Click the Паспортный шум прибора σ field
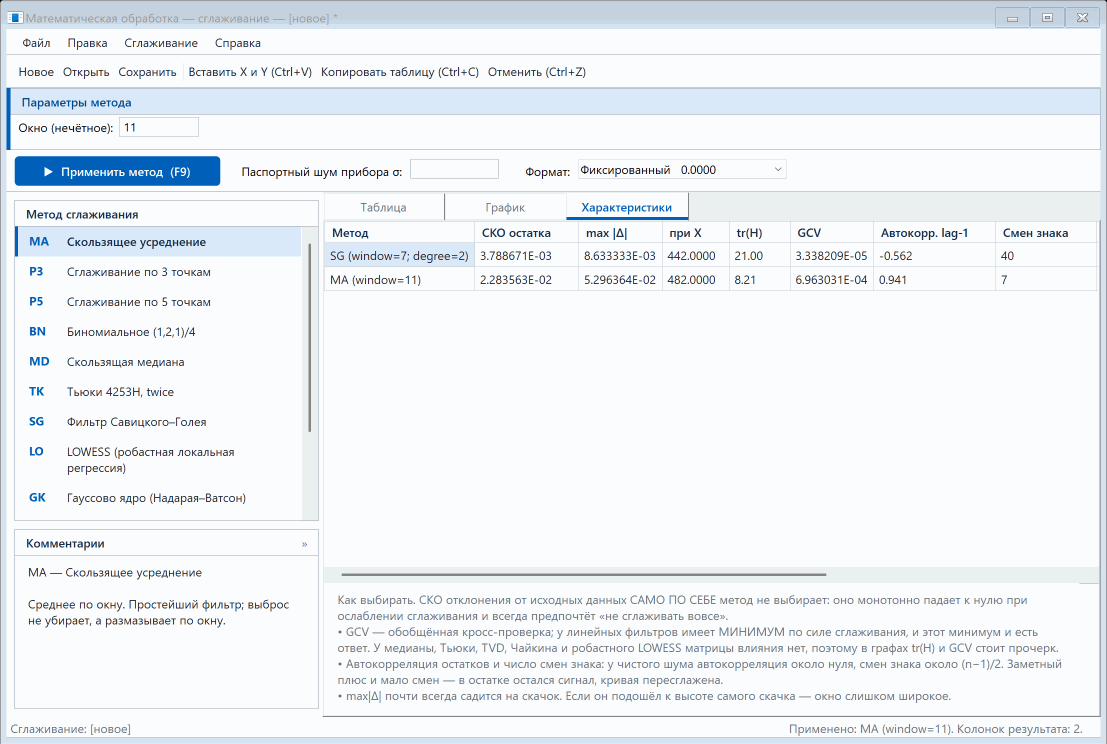The width and height of the screenshot is (1107, 744). 454,170
